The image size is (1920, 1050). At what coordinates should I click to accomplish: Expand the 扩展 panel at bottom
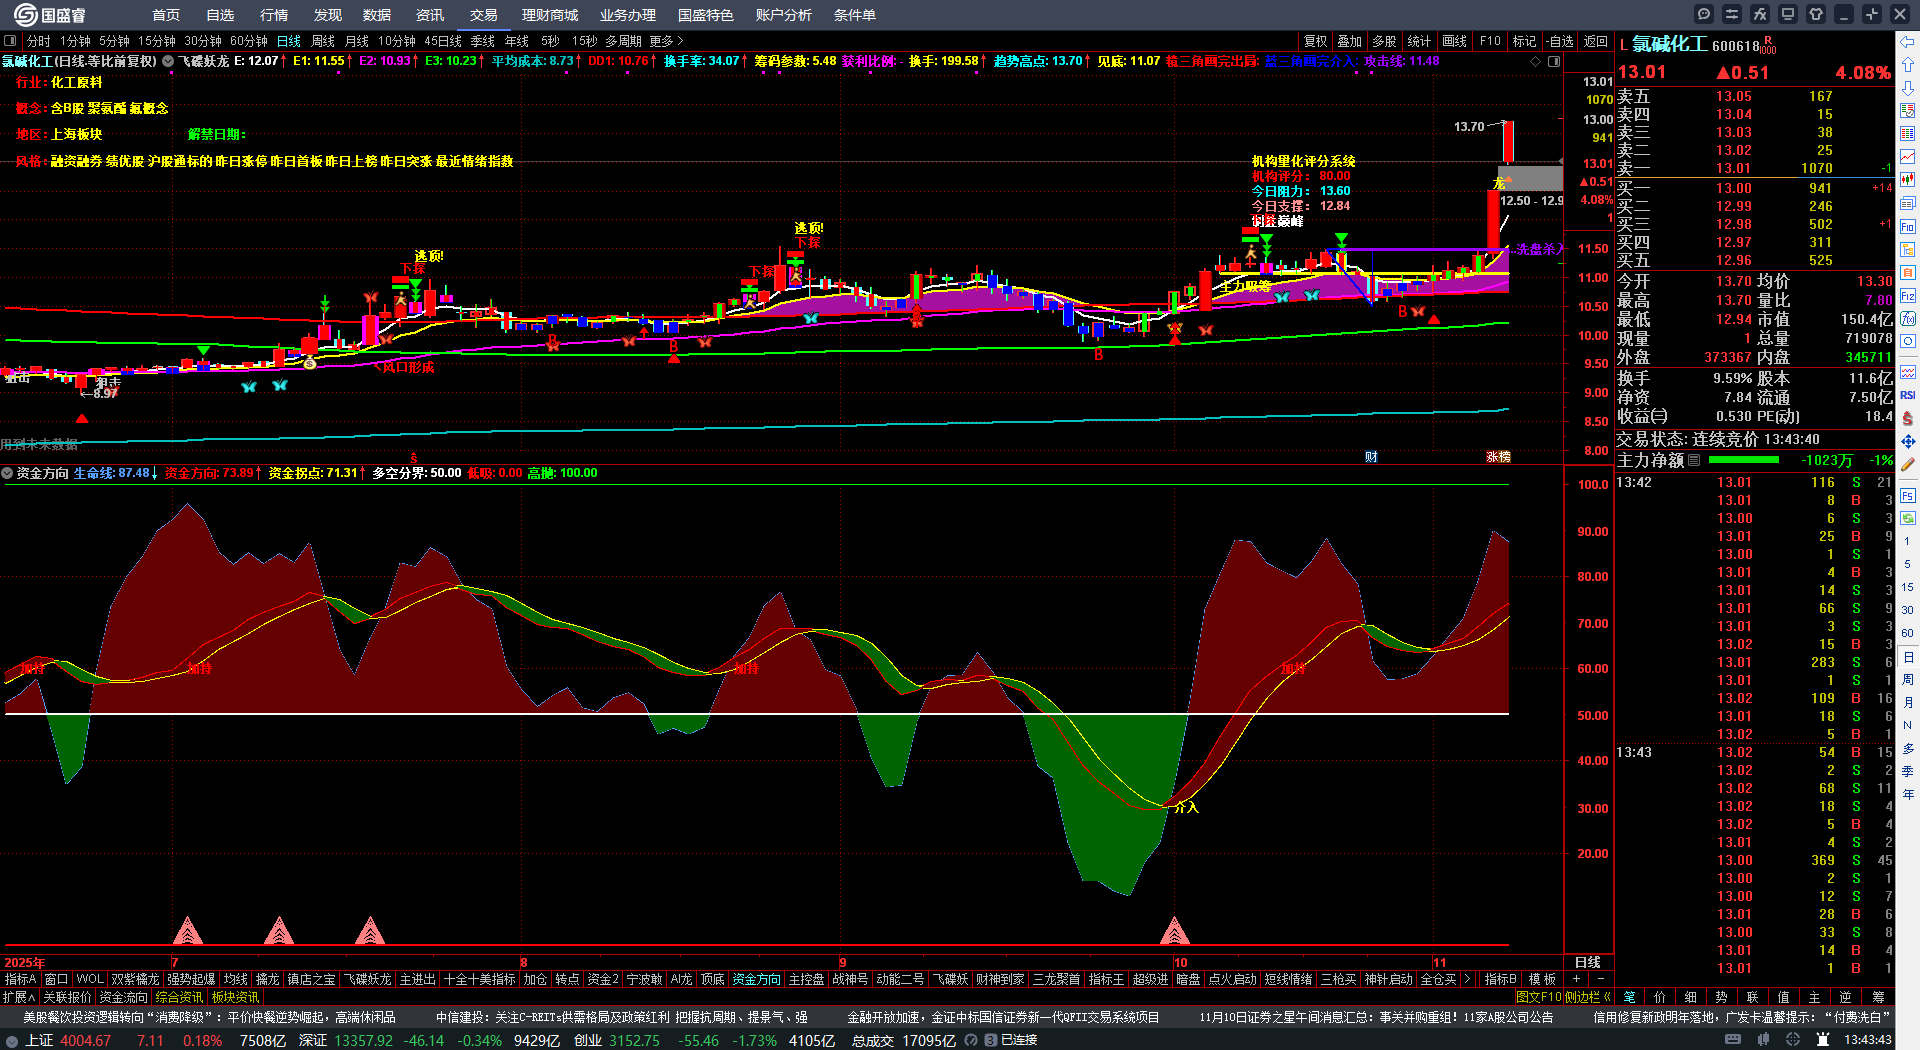click(x=19, y=997)
